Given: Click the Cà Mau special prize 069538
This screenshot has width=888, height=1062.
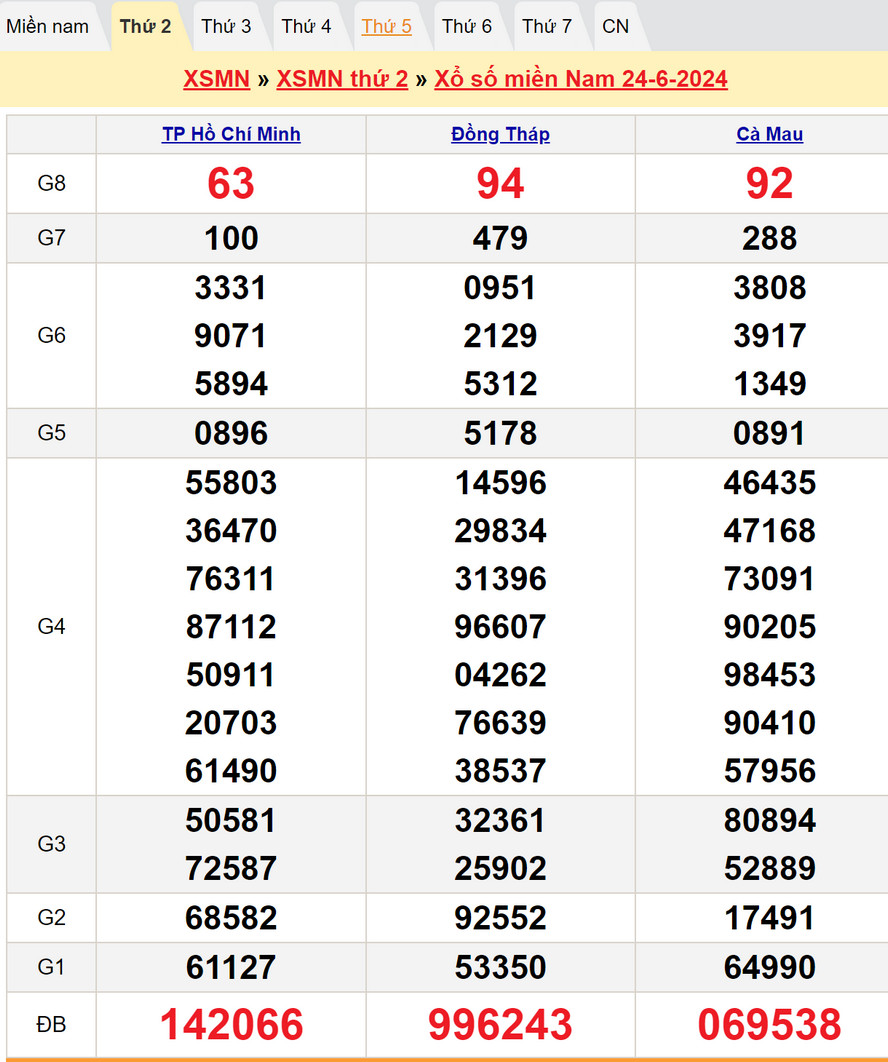Looking at the screenshot, I should click(x=769, y=1025).
